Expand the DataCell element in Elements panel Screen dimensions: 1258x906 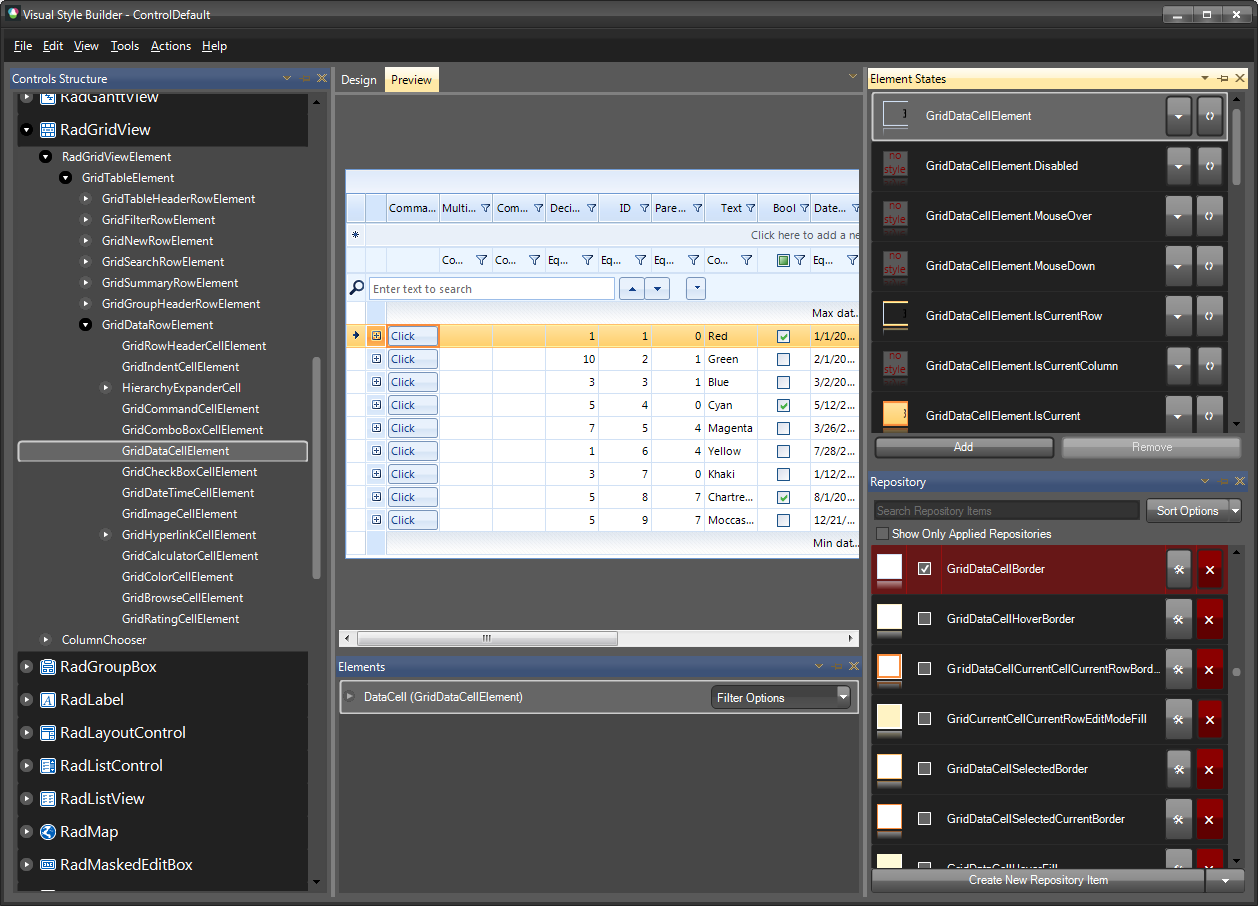click(349, 697)
